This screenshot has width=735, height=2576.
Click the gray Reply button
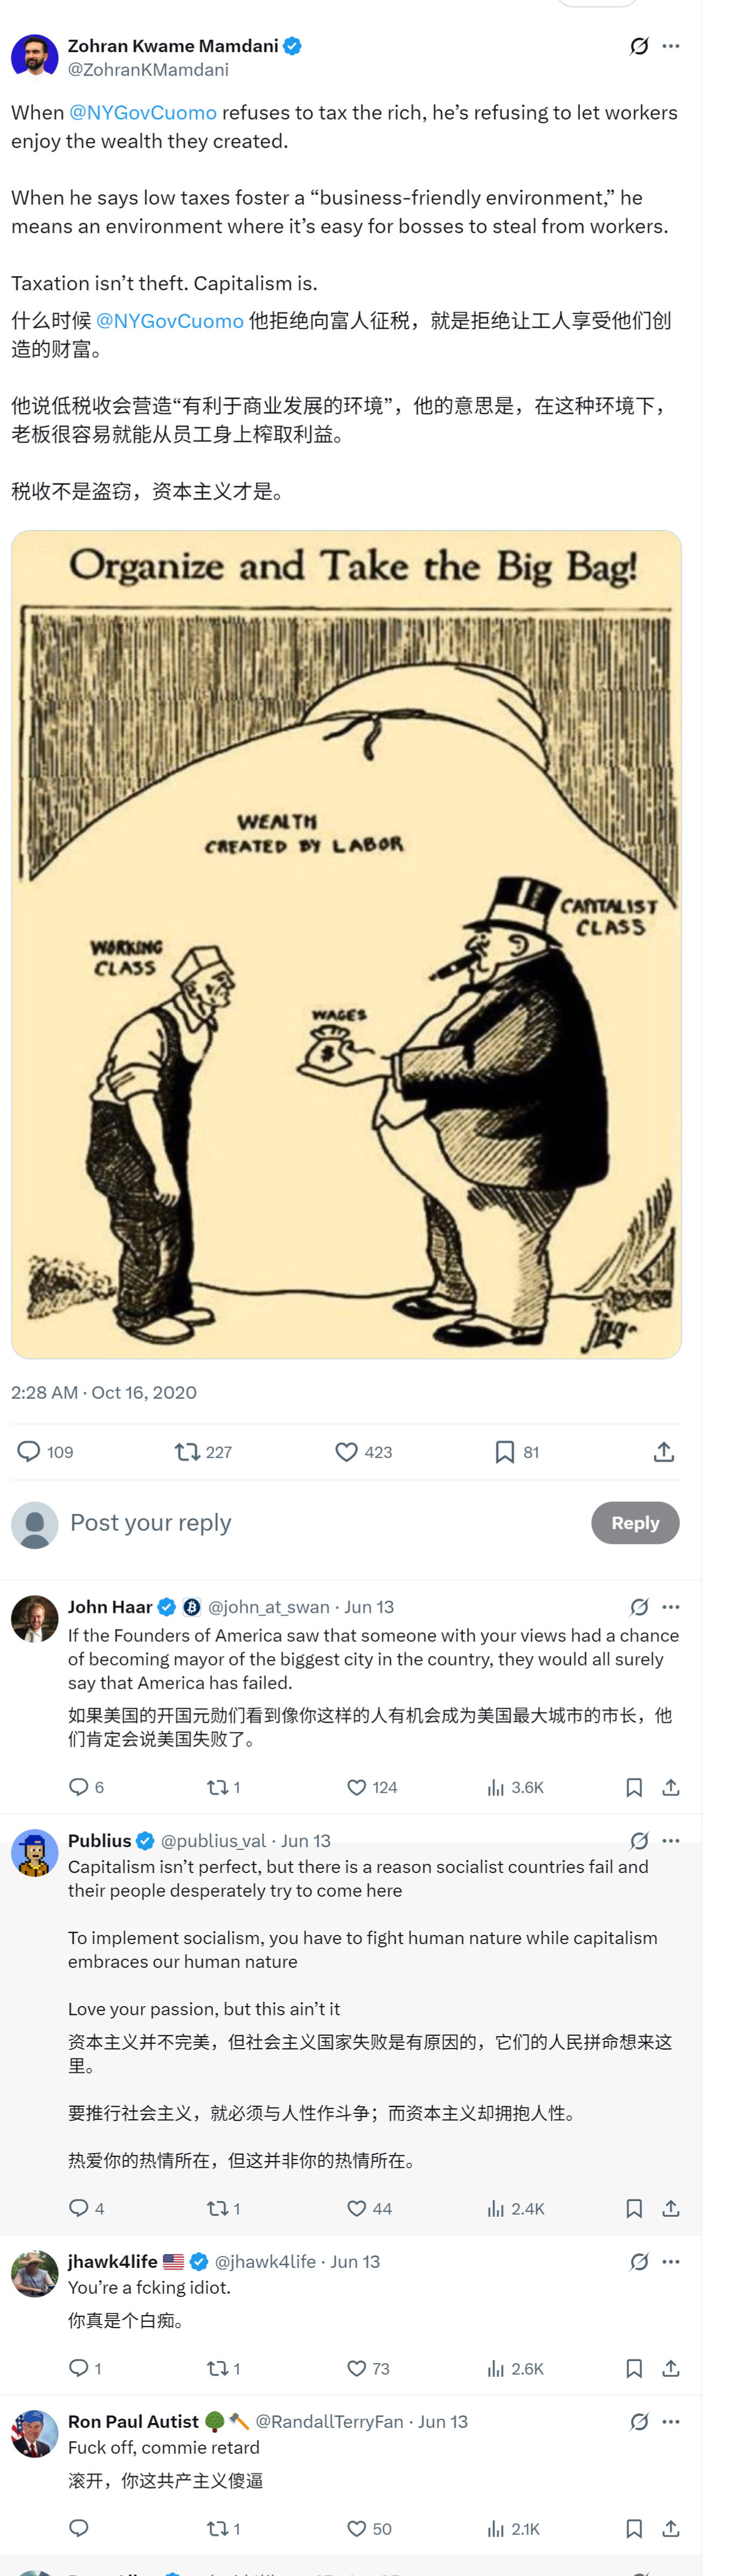coord(634,1522)
